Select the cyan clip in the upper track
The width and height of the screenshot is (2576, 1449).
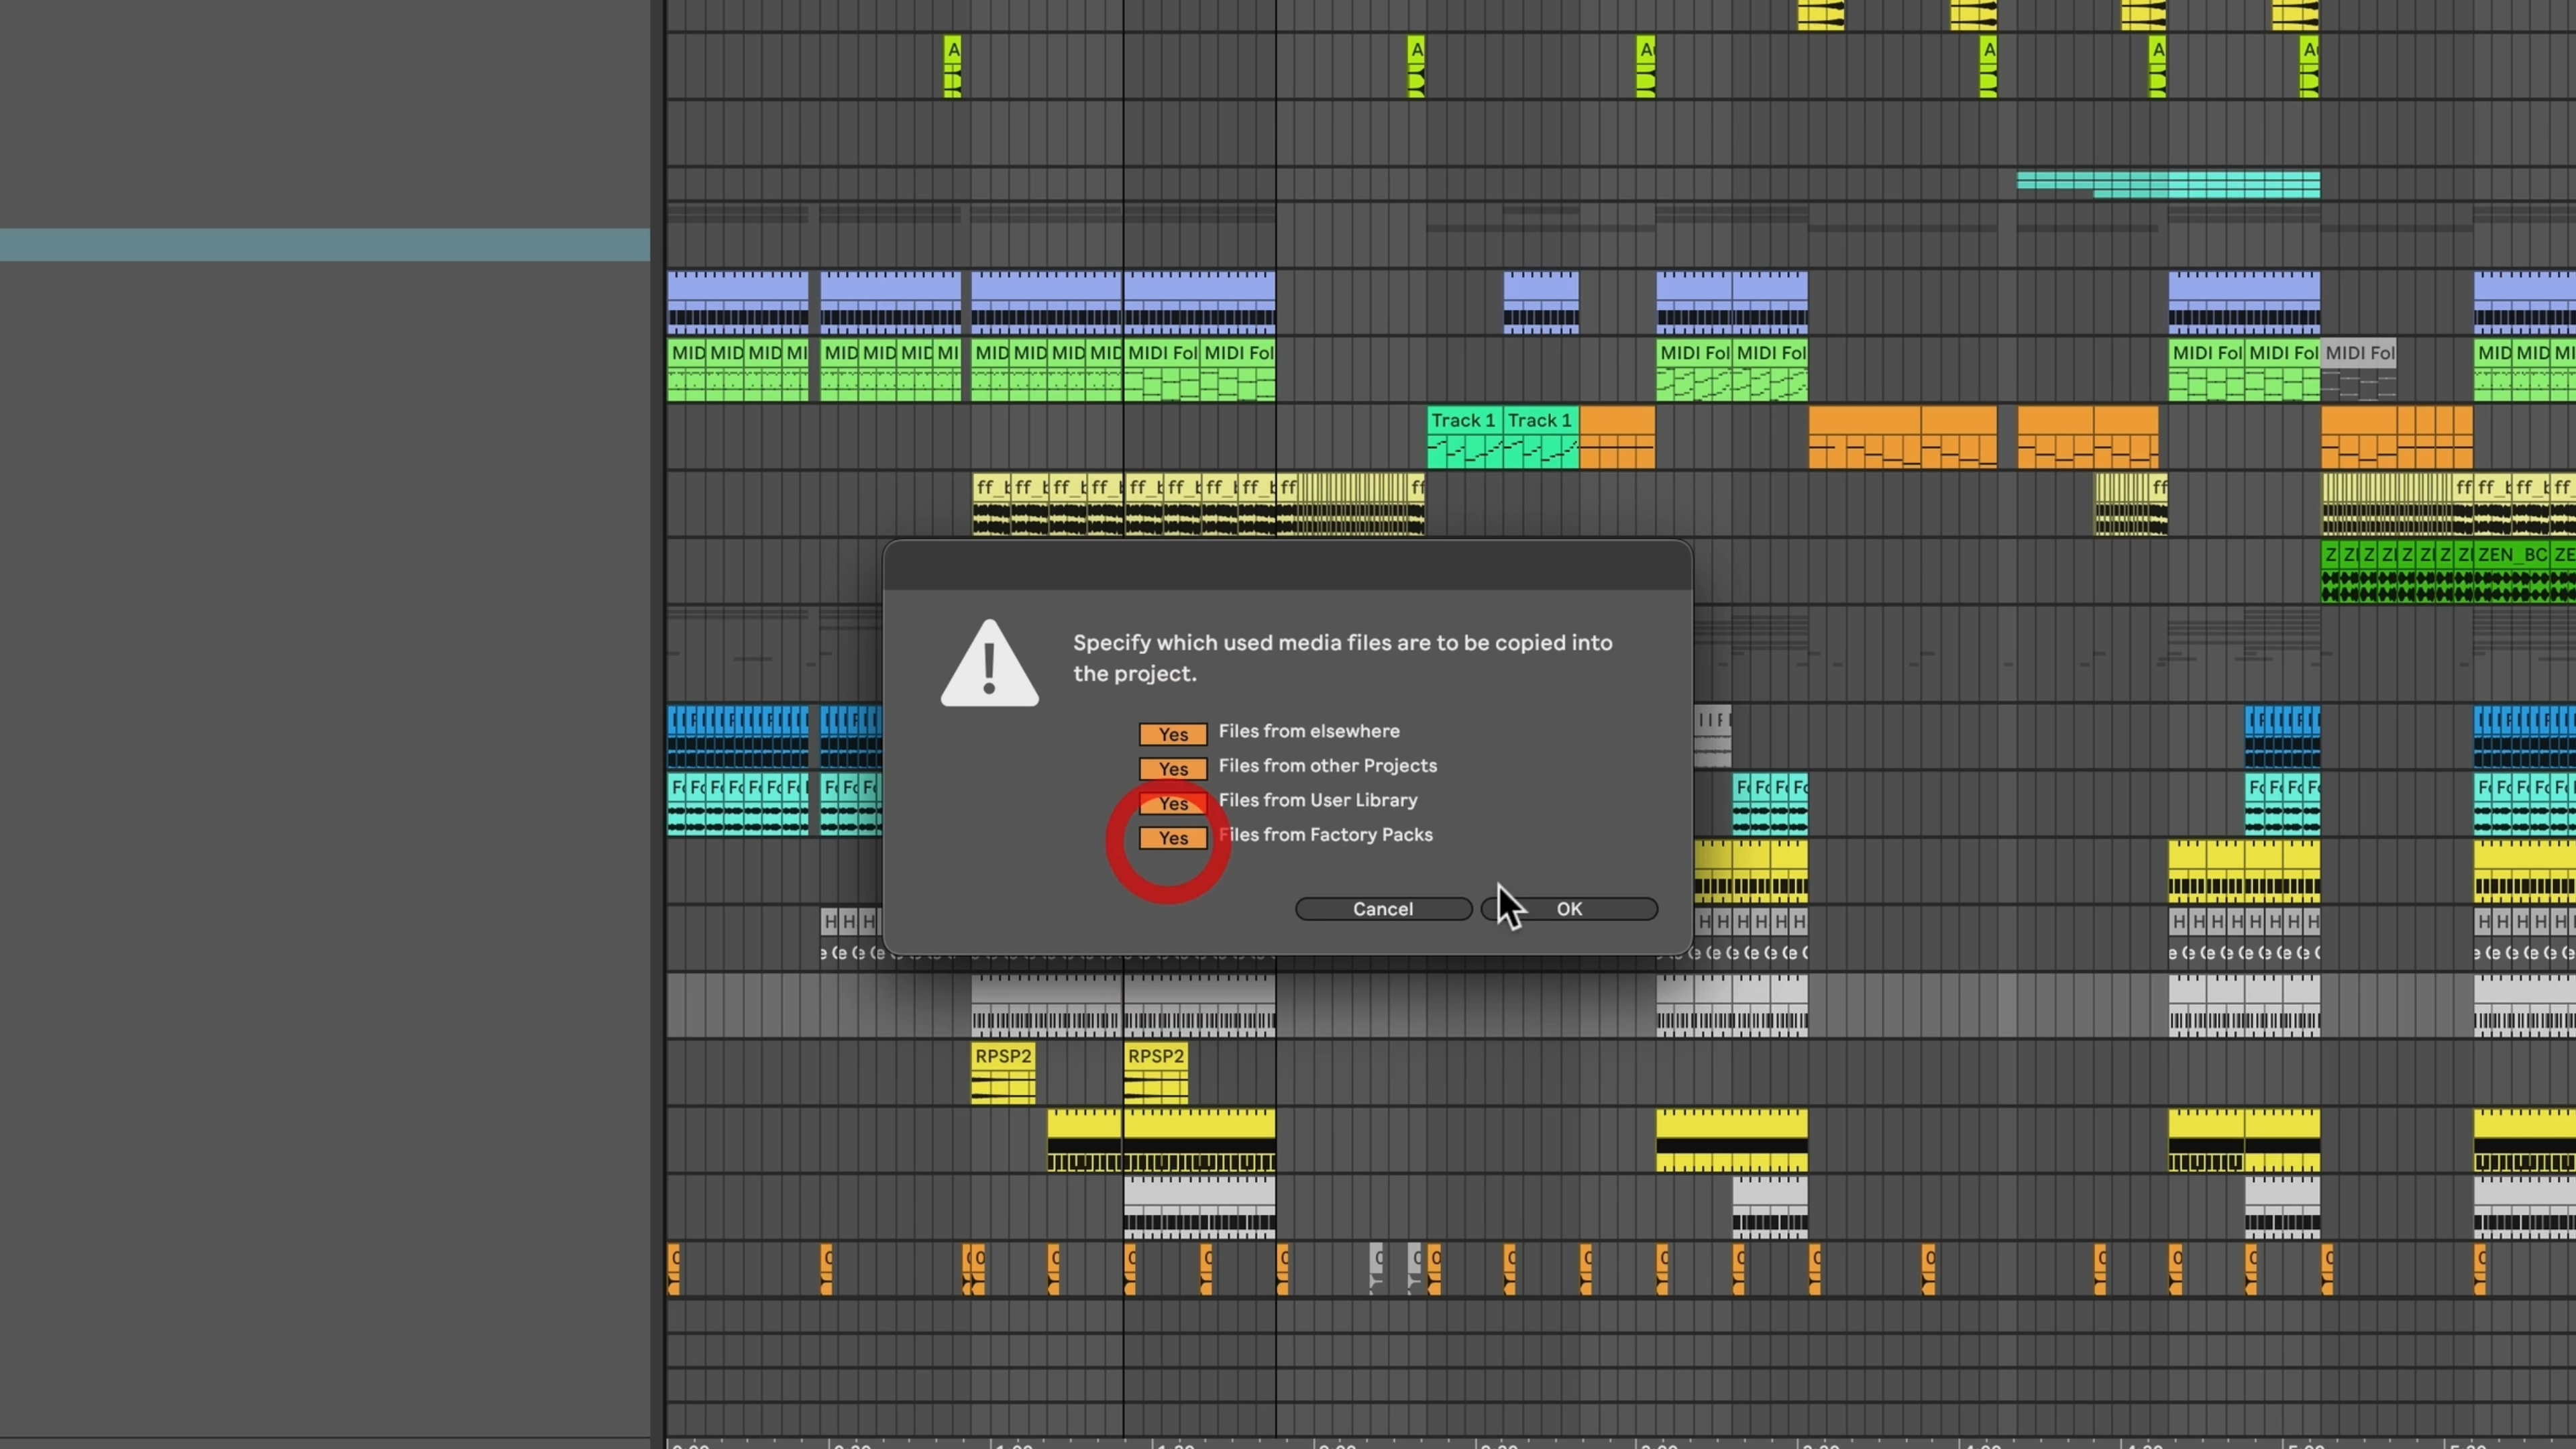(2168, 184)
